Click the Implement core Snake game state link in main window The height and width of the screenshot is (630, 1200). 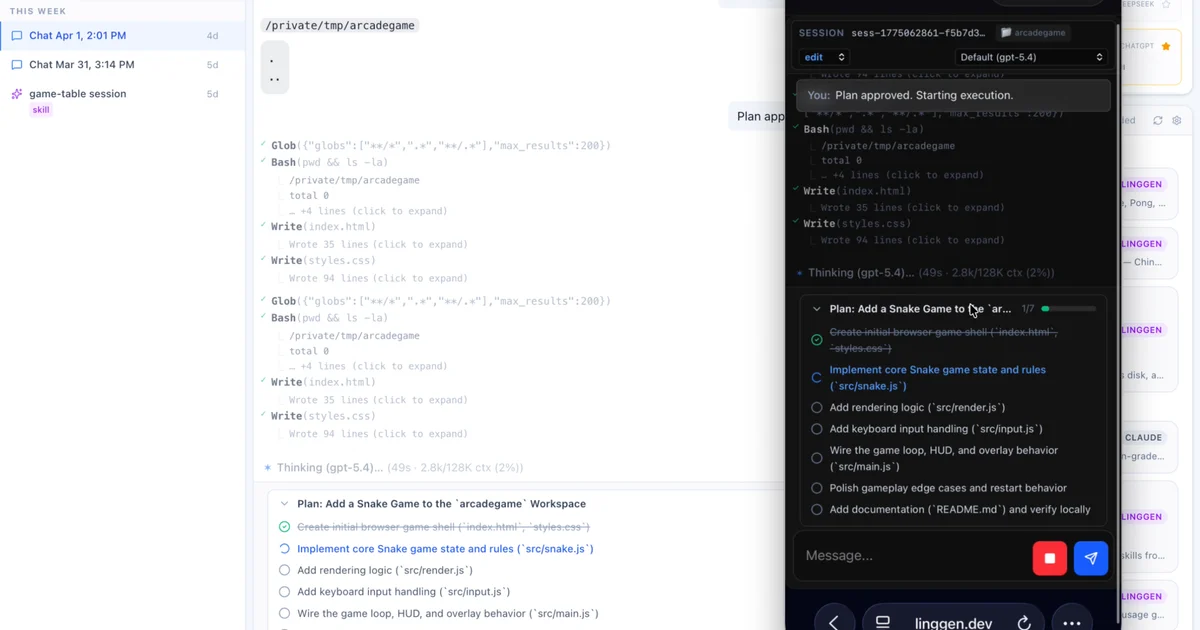445,549
